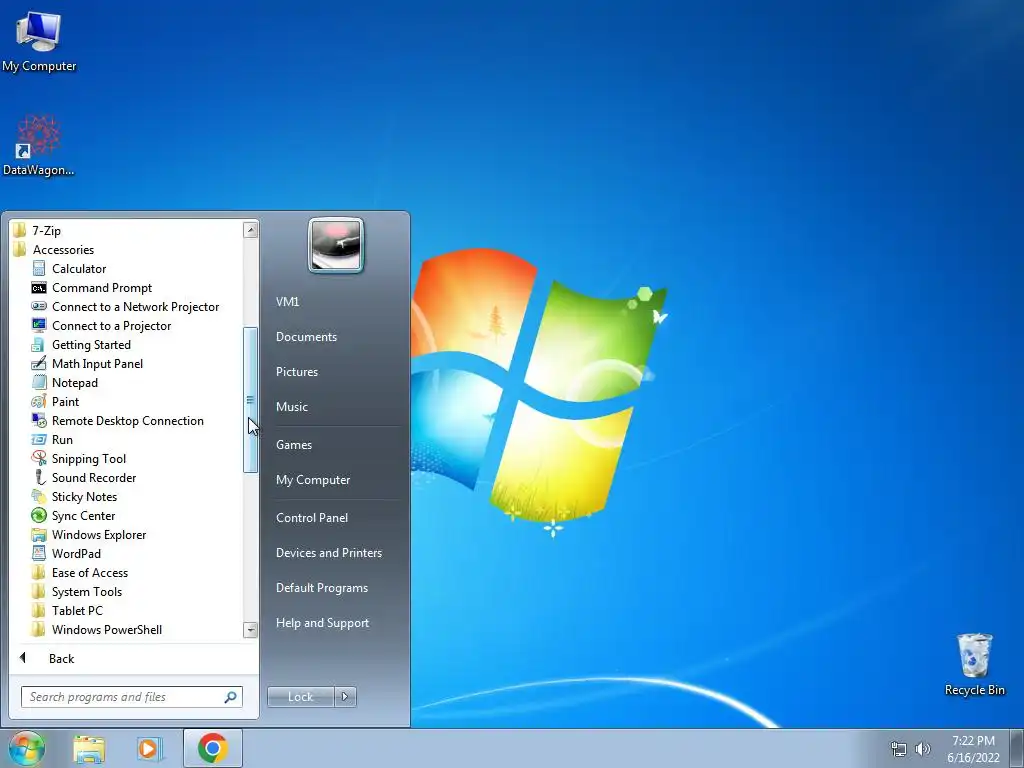
Task: Open the shutdown options arrow beside Lock
Action: click(x=345, y=697)
